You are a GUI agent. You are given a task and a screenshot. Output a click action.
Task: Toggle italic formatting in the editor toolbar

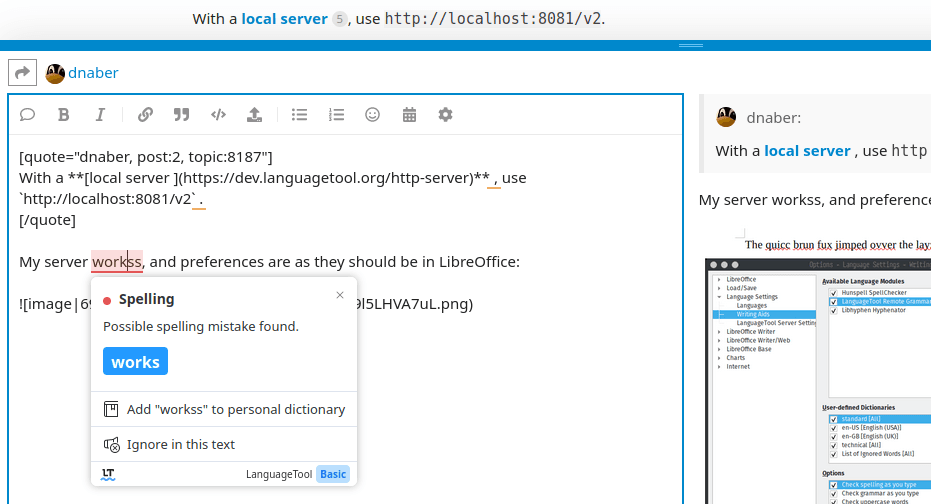(x=100, y=115)
